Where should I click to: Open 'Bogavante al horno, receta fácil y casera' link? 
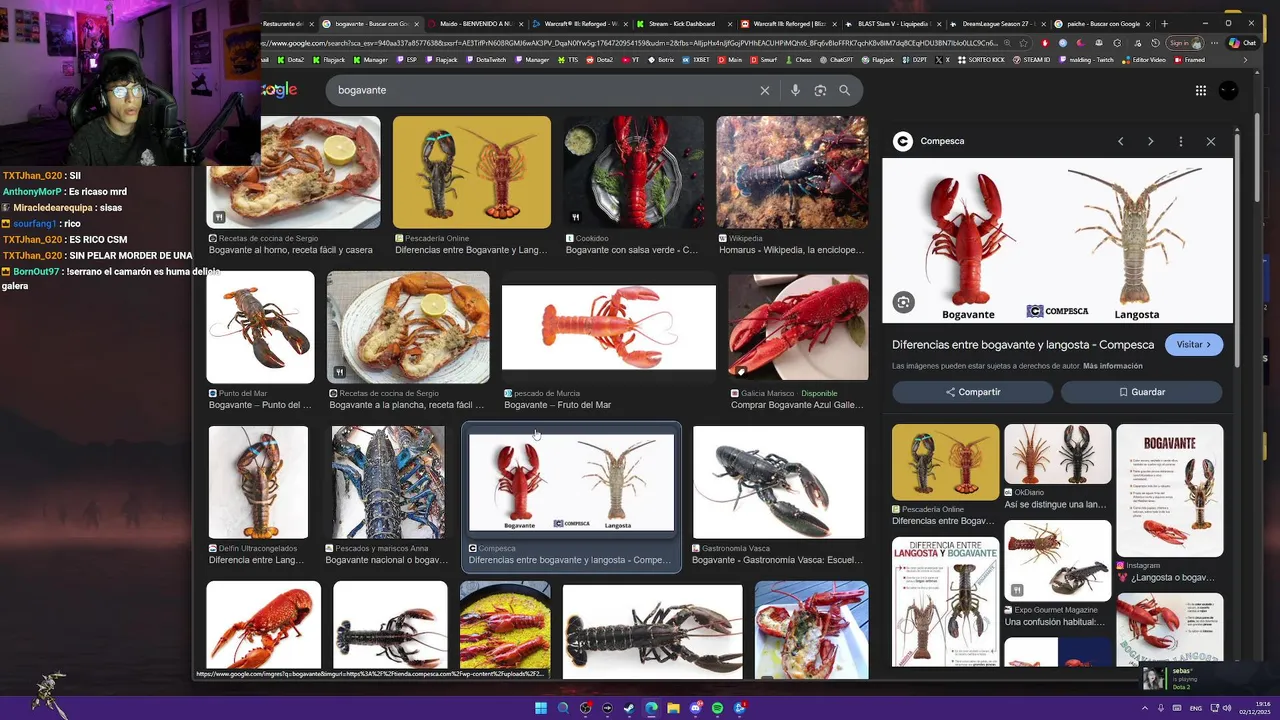coord(291,250)
